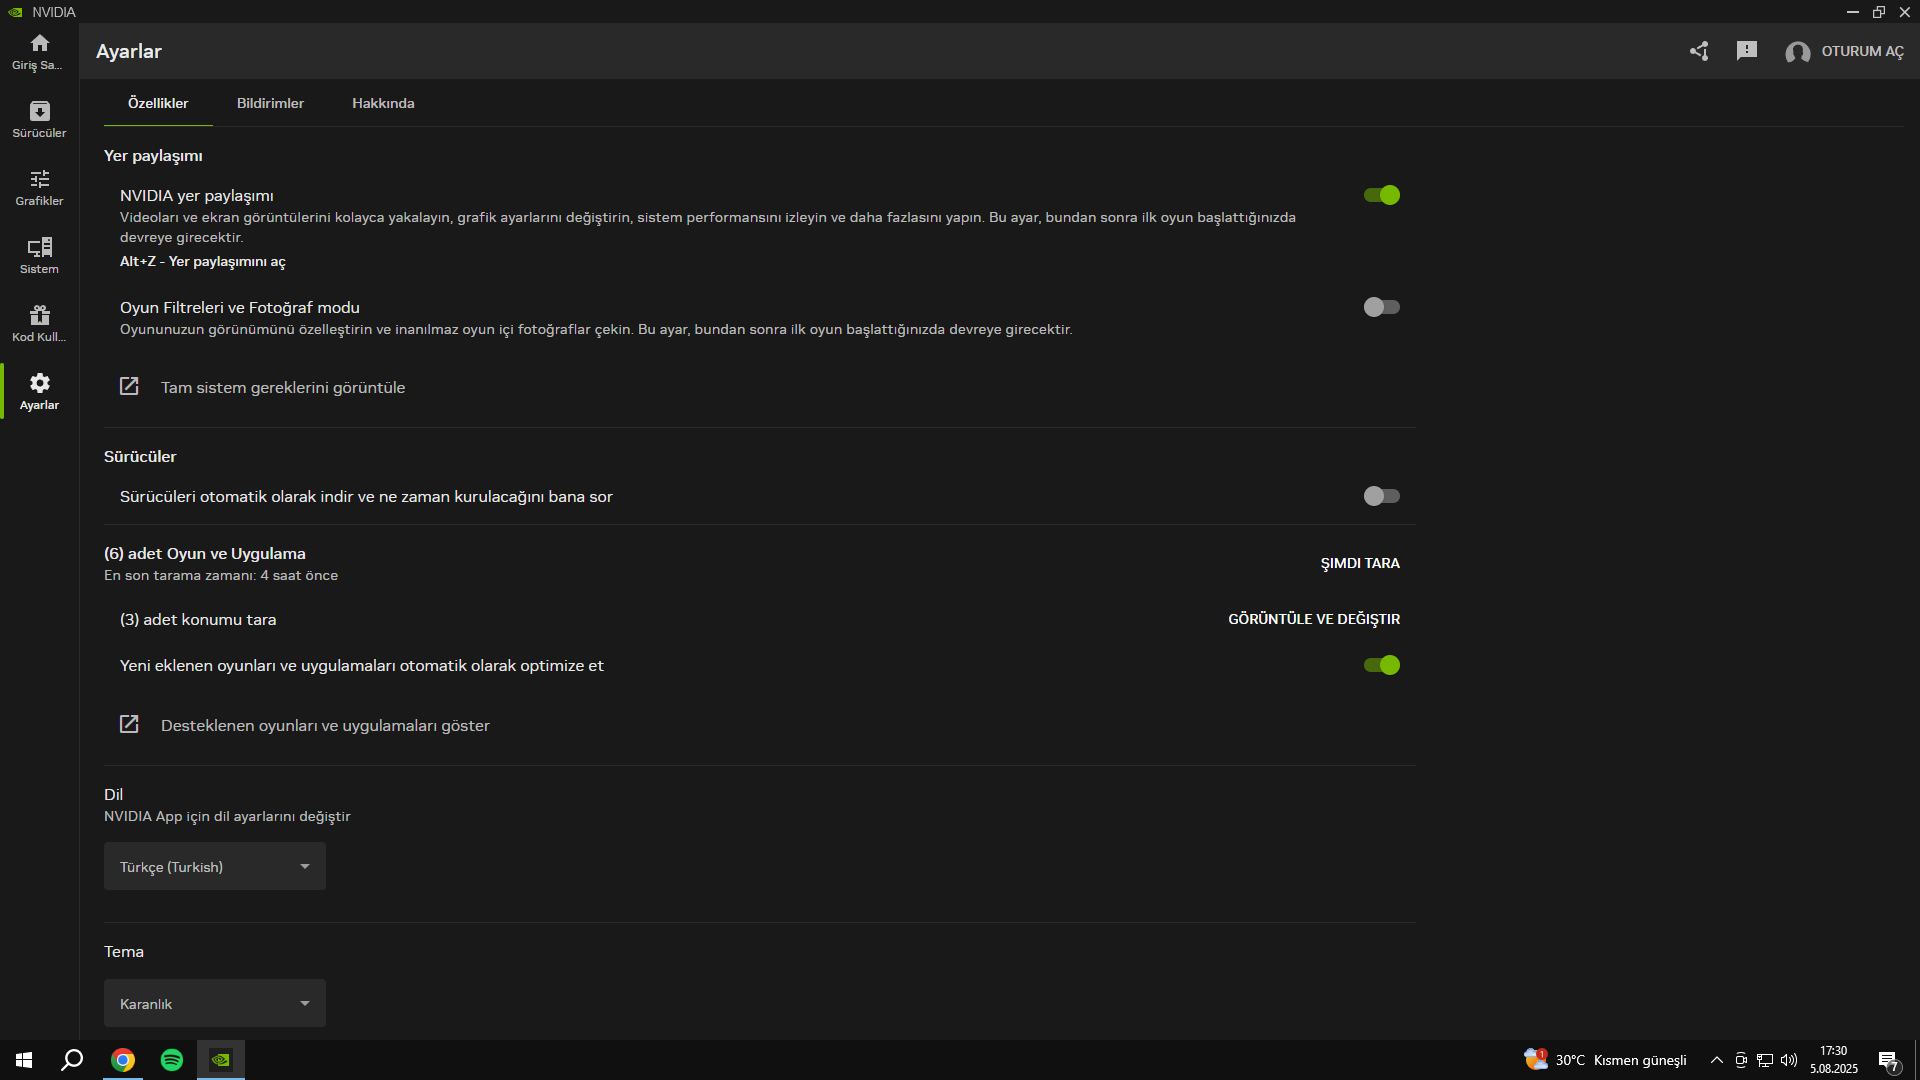Disable the NVIDIA yer paylaşımı toggle
Viewport: 1920px width, 1080px height.
click(1381, 195)
